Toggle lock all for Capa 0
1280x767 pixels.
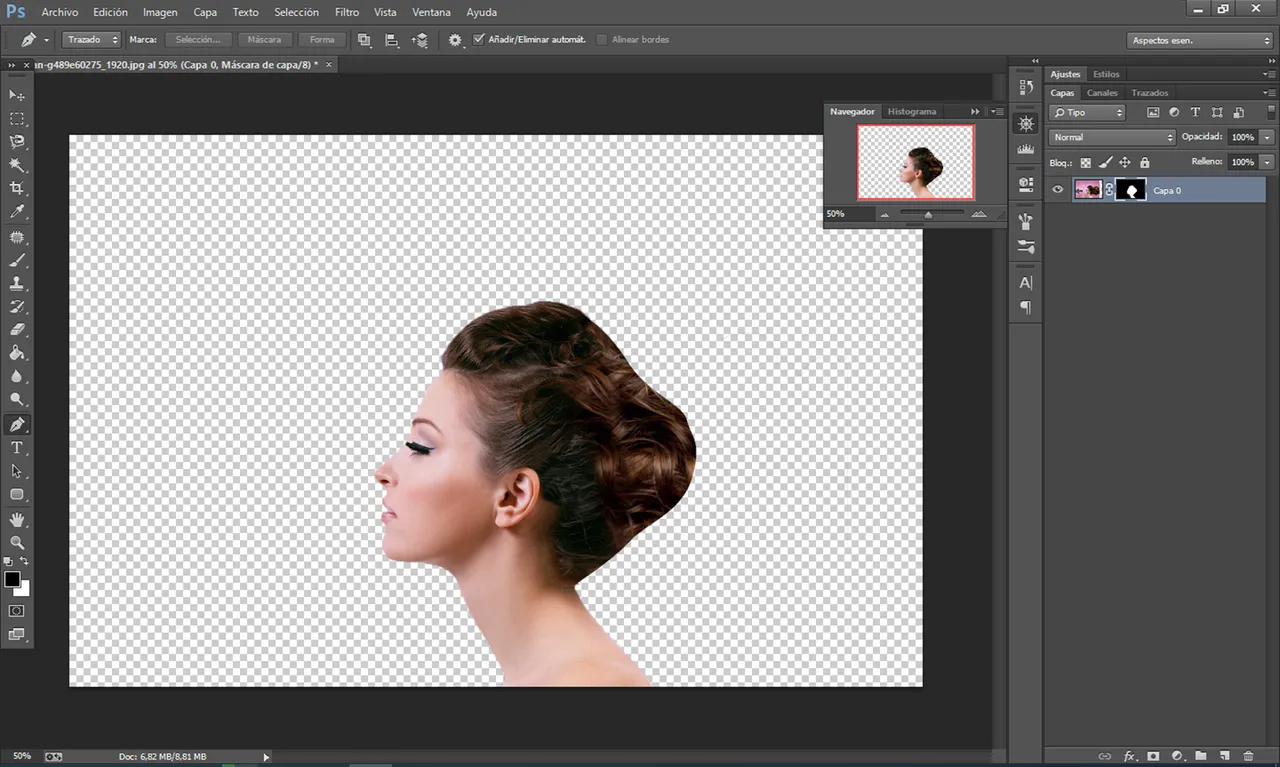tap(1144, 162)
